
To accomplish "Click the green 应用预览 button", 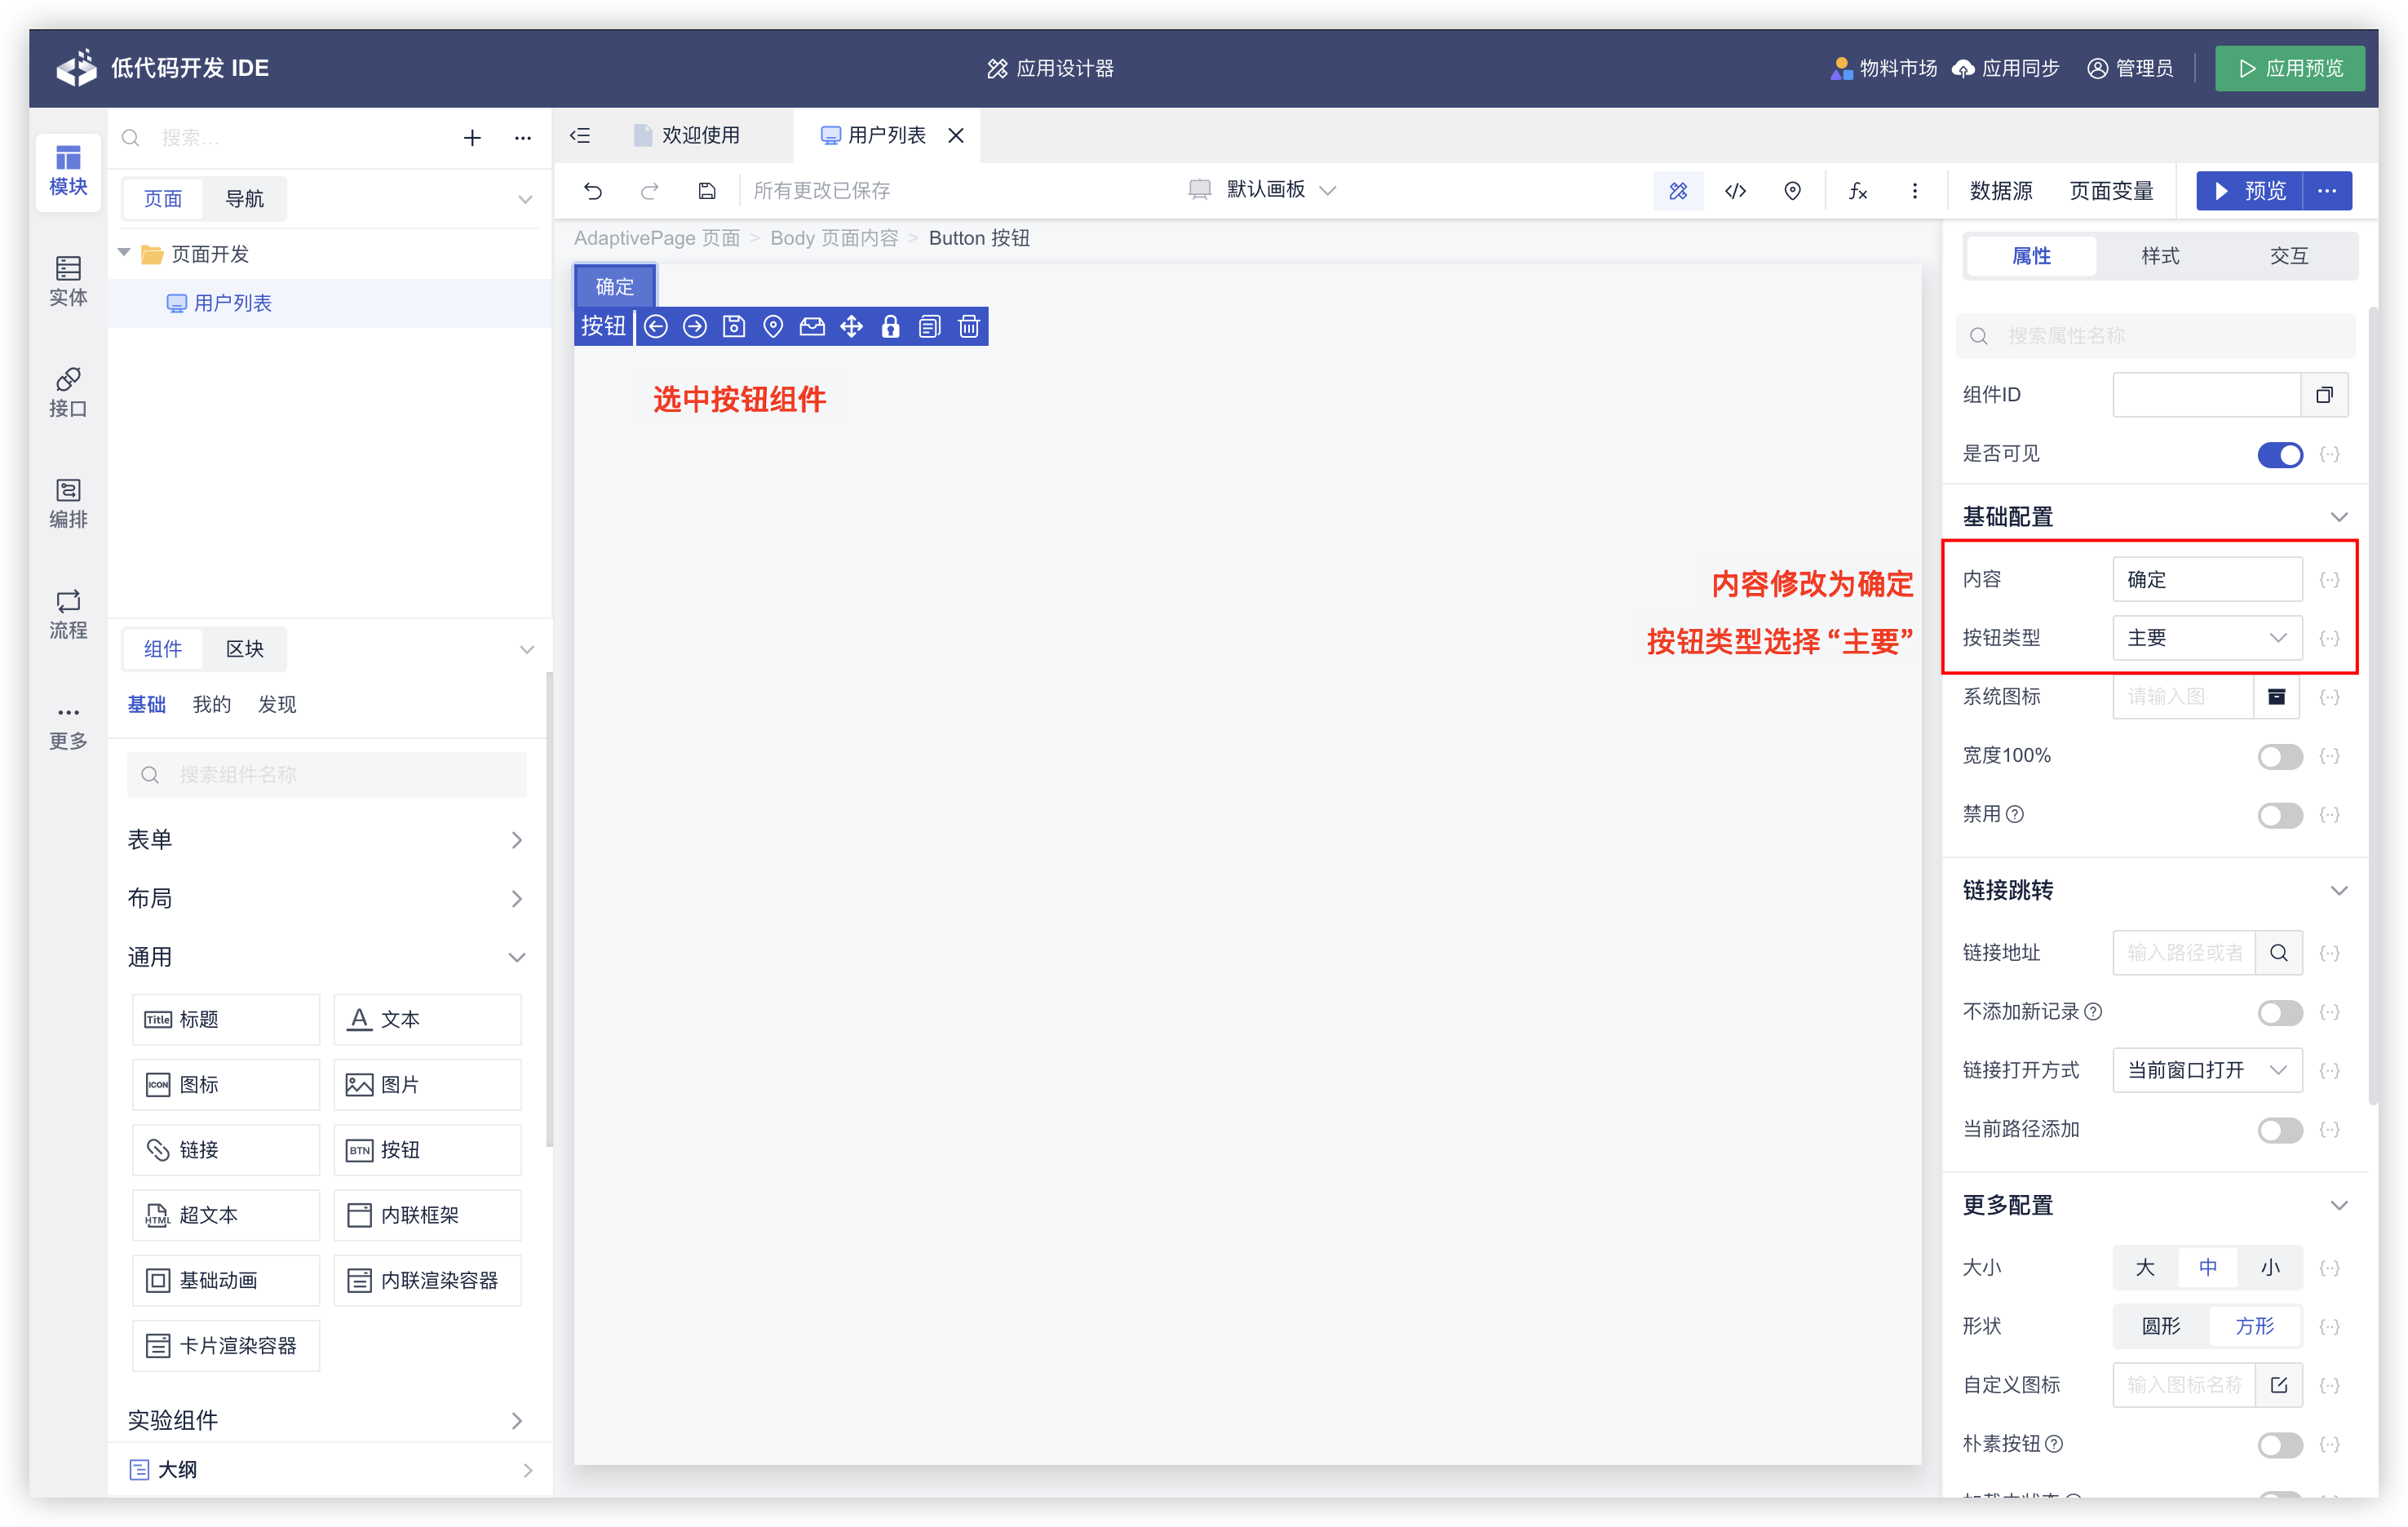I will coord(2289,68).
